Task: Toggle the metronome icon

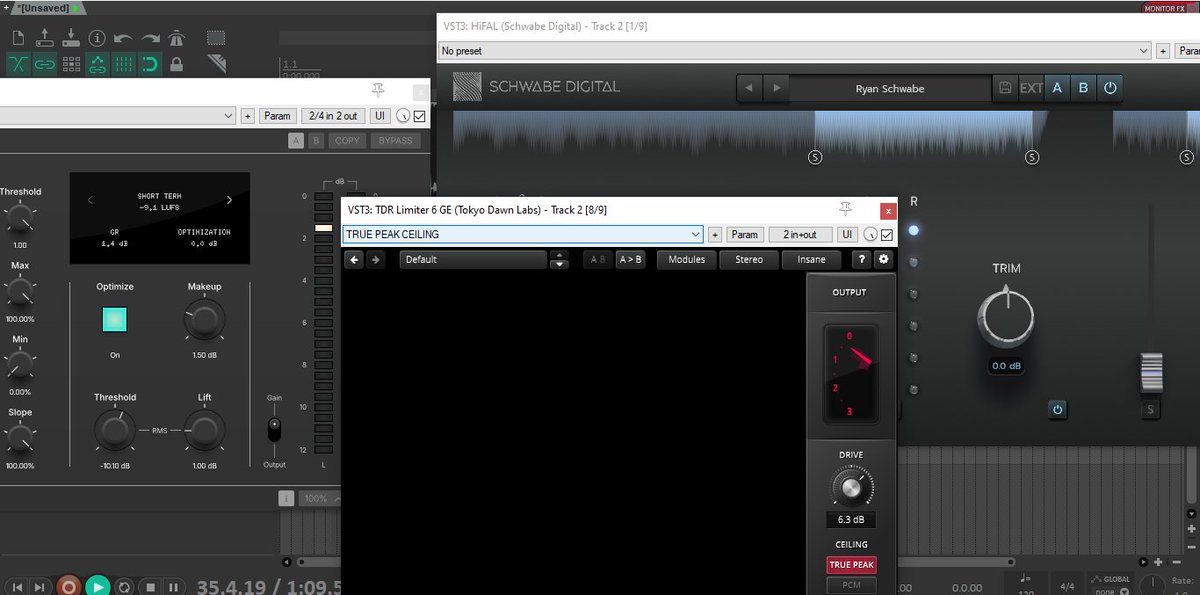Action: click(176, 39)
